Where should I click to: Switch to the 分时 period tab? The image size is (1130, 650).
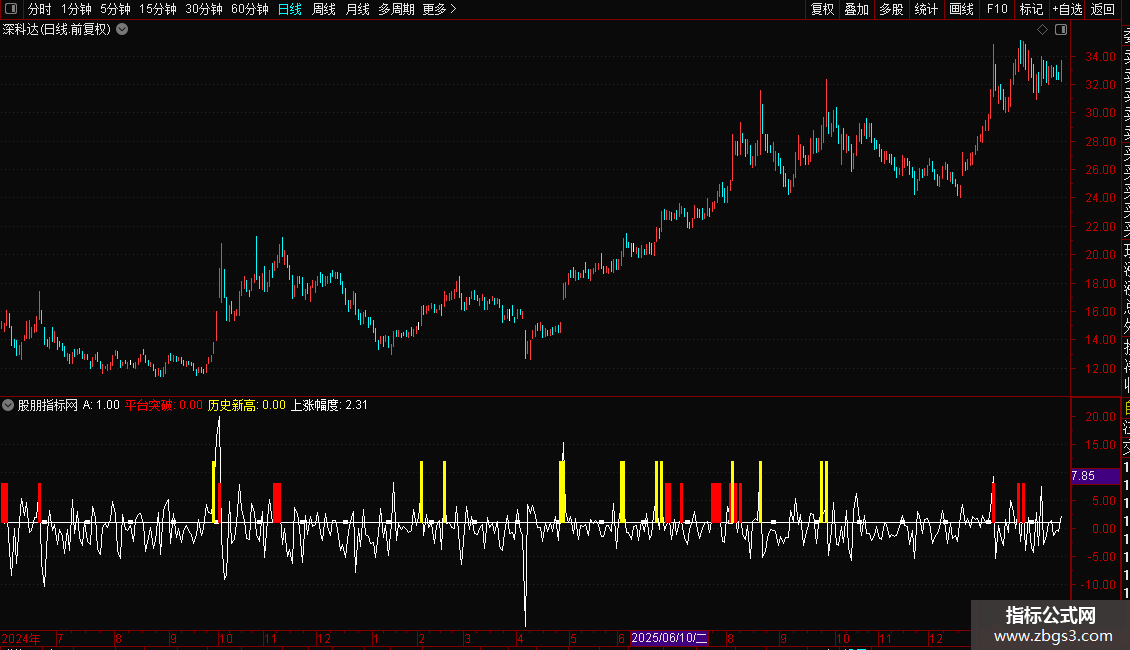(x=40, y=9)
